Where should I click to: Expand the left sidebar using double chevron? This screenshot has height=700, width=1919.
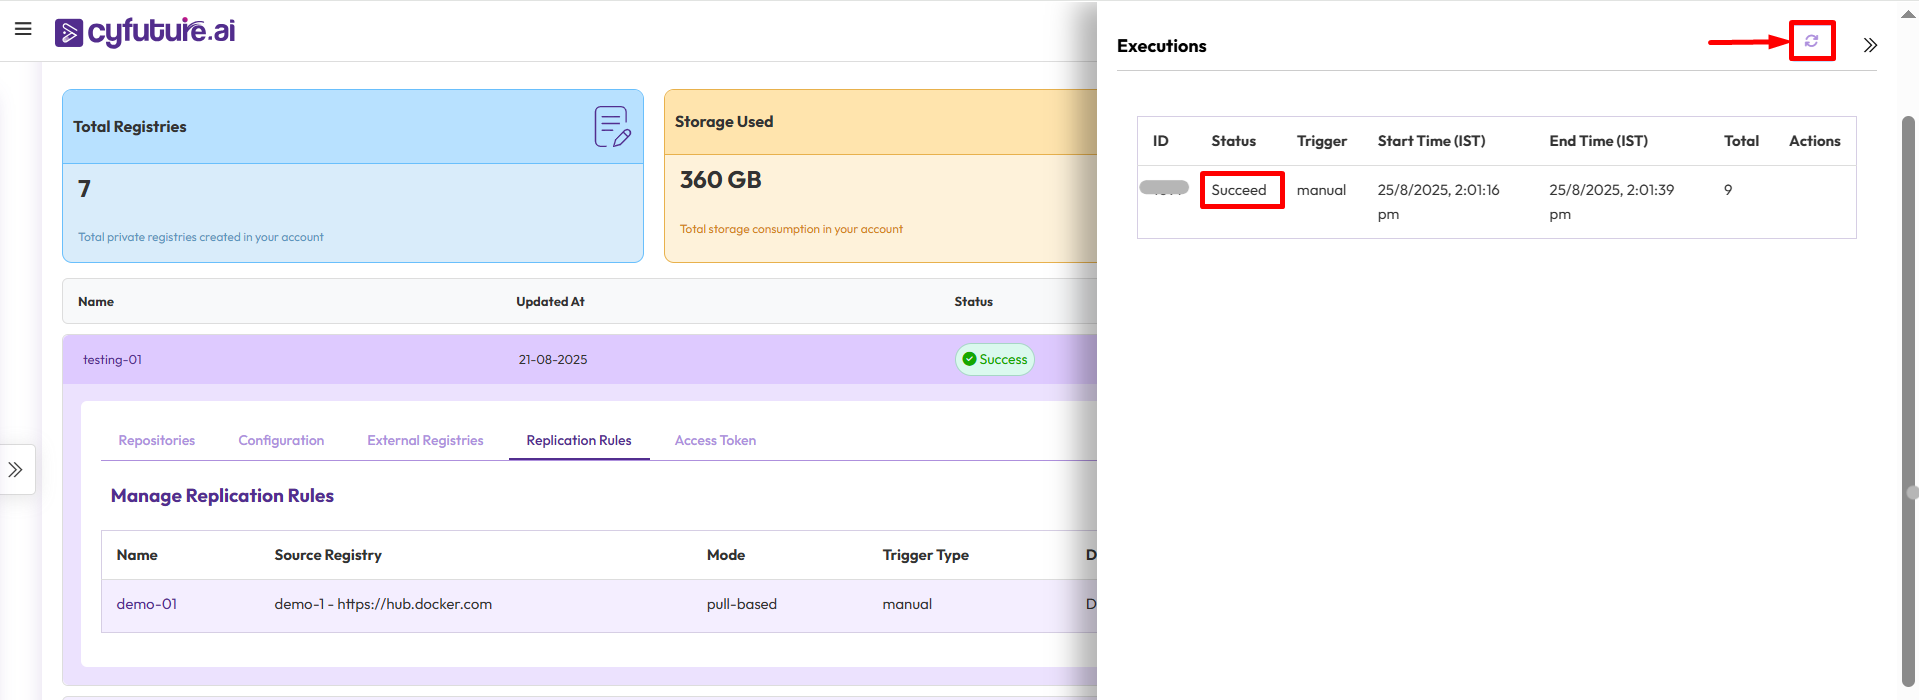point(16,469)
